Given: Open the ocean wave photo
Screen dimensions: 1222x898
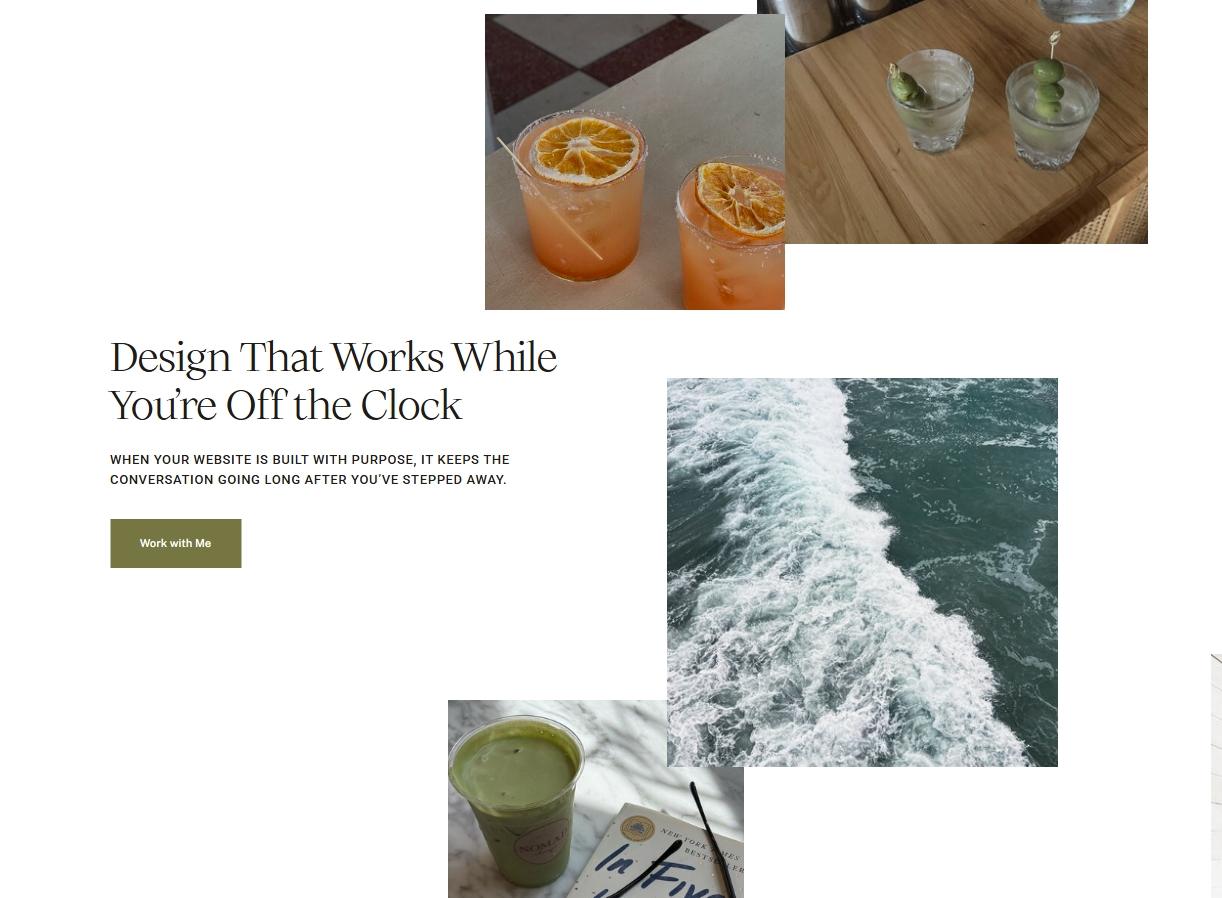Looking at the screenshot, I should 862,572.
